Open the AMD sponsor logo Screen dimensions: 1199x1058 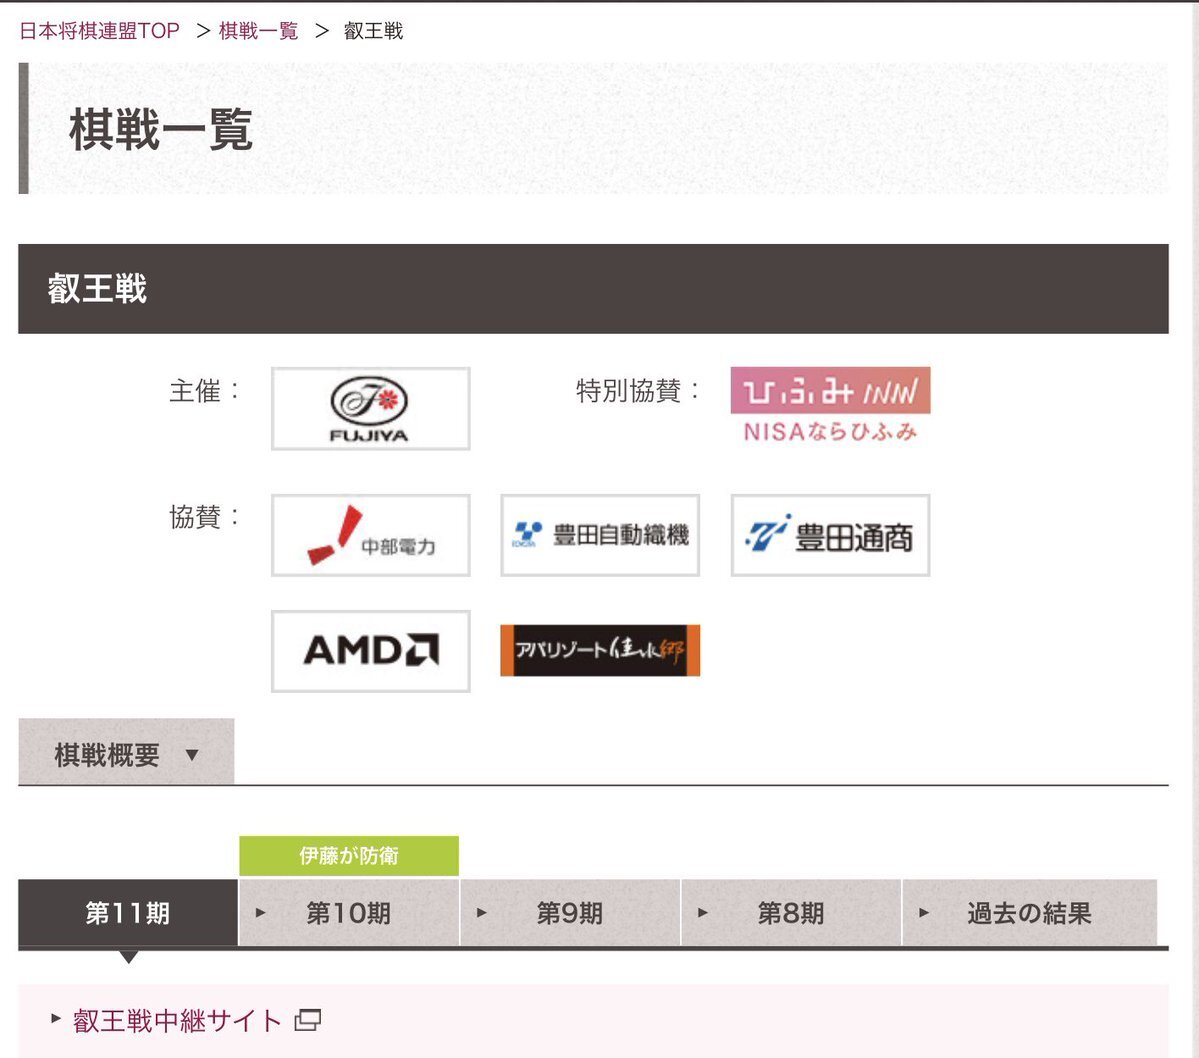tap(370, 651)
